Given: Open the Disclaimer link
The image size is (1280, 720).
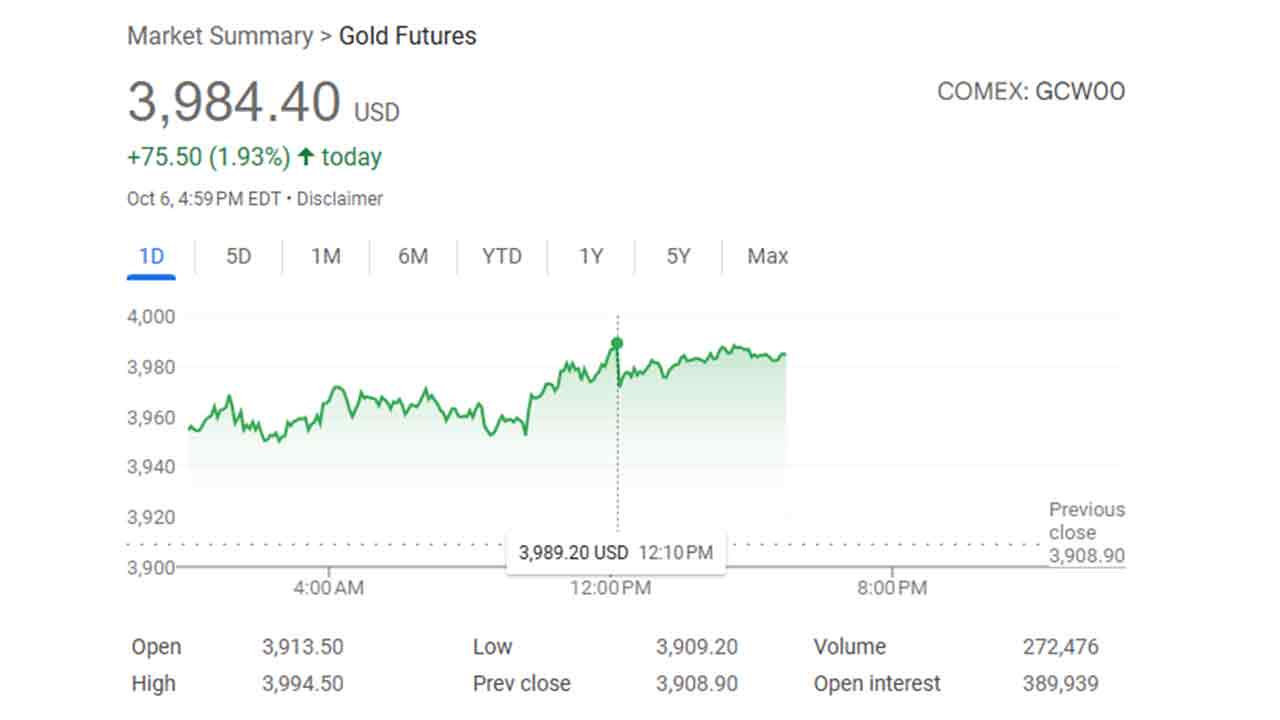Looking at the screenshot, I should point(339,199).
